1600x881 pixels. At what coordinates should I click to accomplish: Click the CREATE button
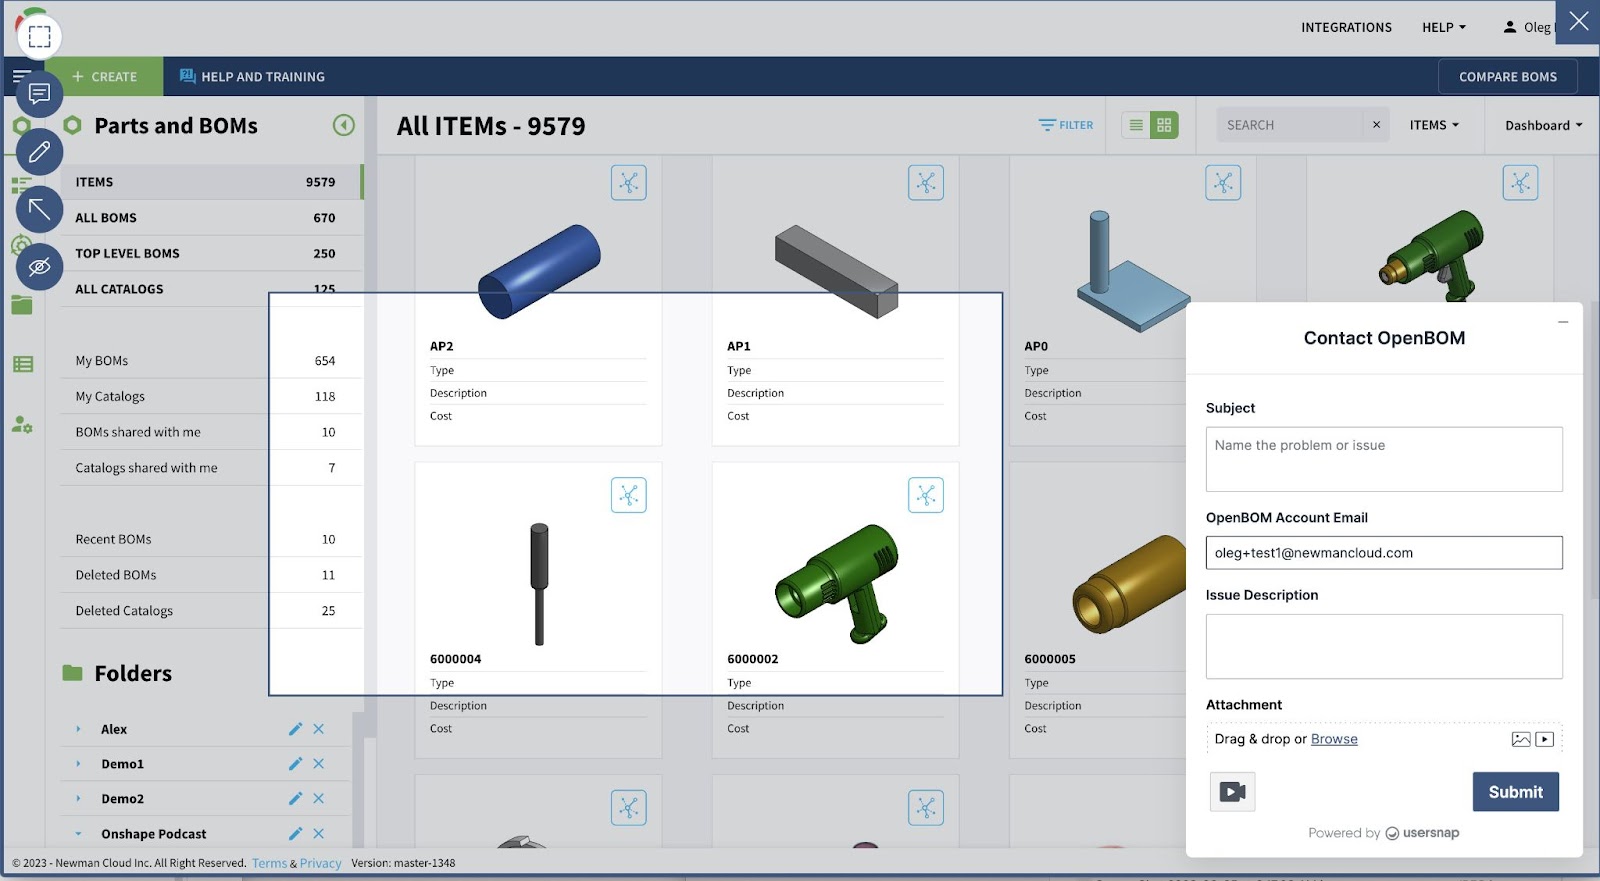[104, 76]
